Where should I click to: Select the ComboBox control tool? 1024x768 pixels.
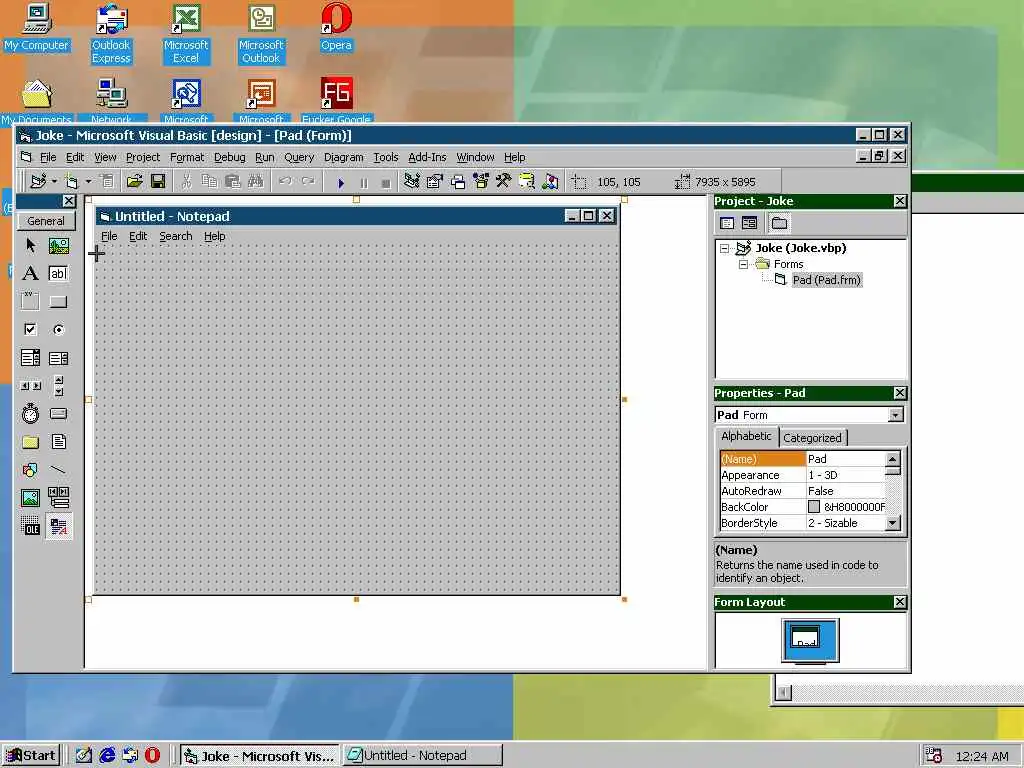tap(30, 358)
